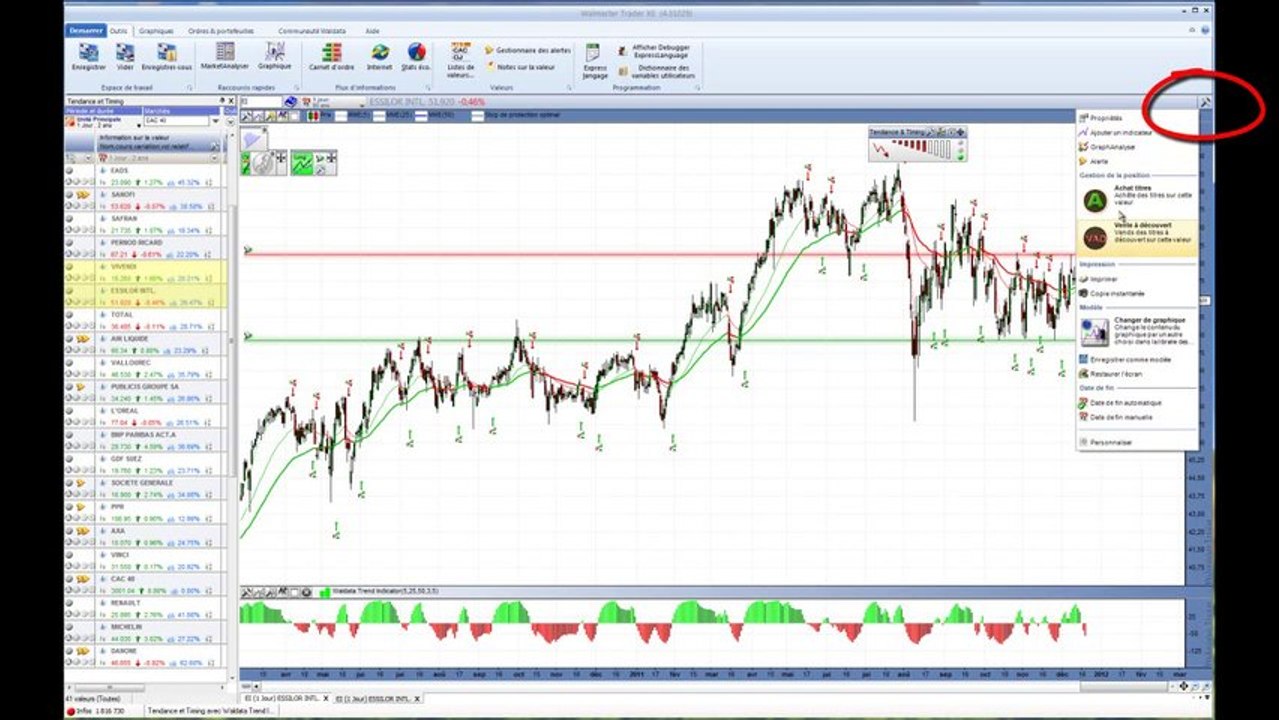Click the first ESSILOR INTL. chart tab at the bottom
This screenshot has height=720, width=1279.
click(x=285, y=699)
